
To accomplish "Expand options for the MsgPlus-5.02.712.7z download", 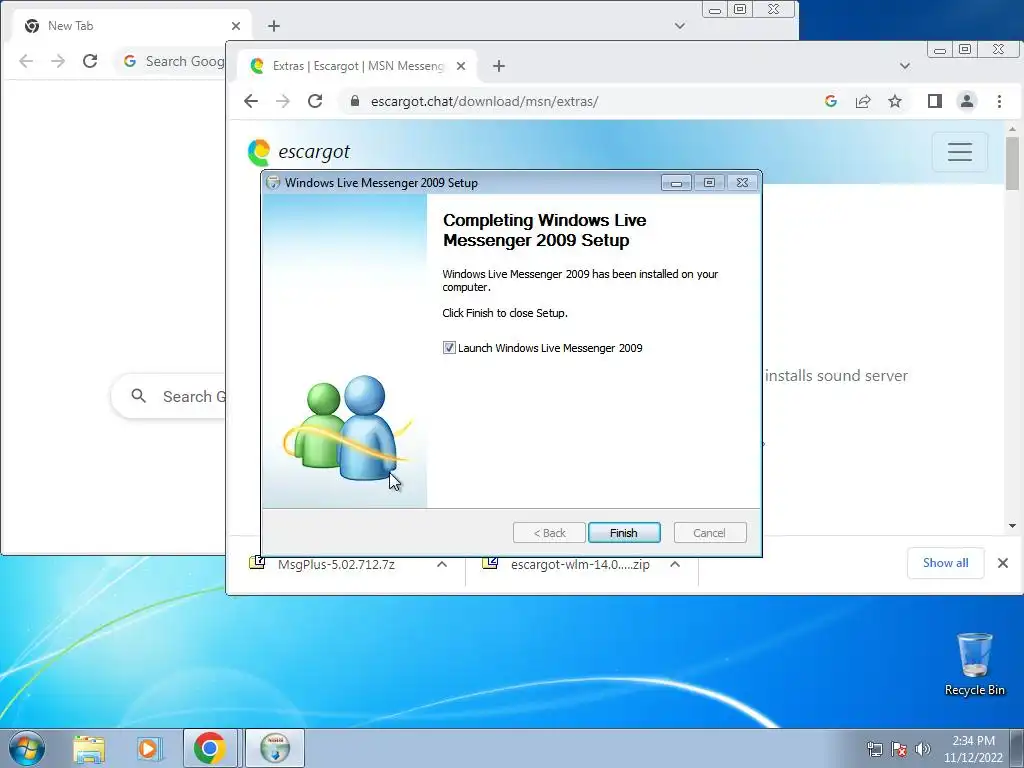I will click(x=442, y=564).
